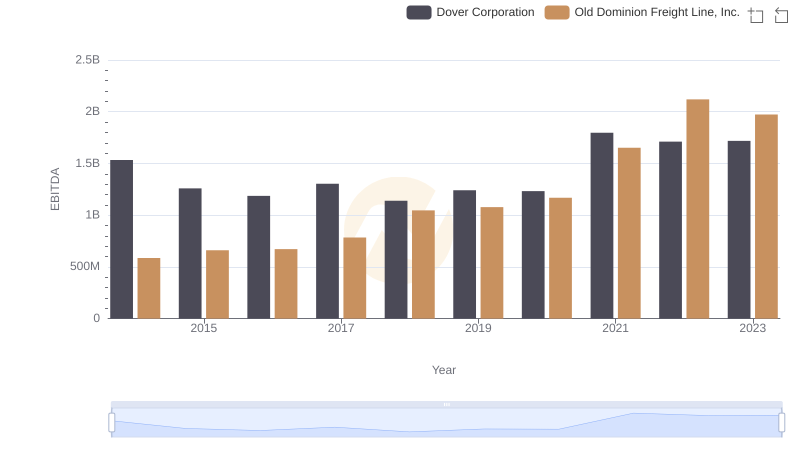Click the Old Dominion 2015 bar

tap(217, 285)
